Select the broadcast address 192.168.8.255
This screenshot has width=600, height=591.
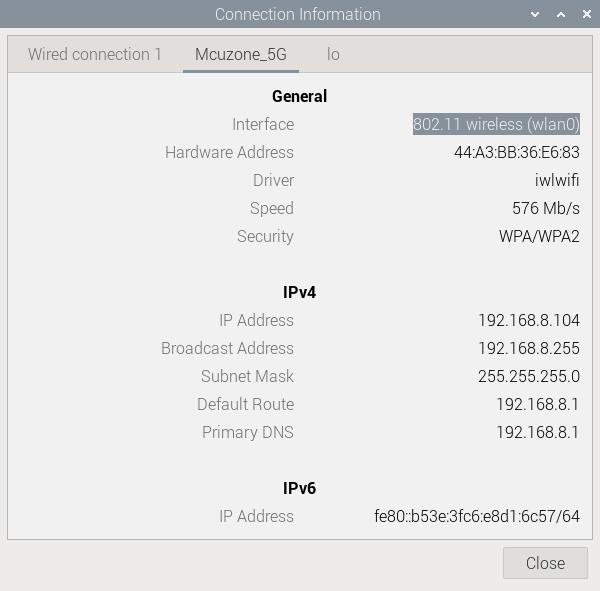[x=528, y=349]
